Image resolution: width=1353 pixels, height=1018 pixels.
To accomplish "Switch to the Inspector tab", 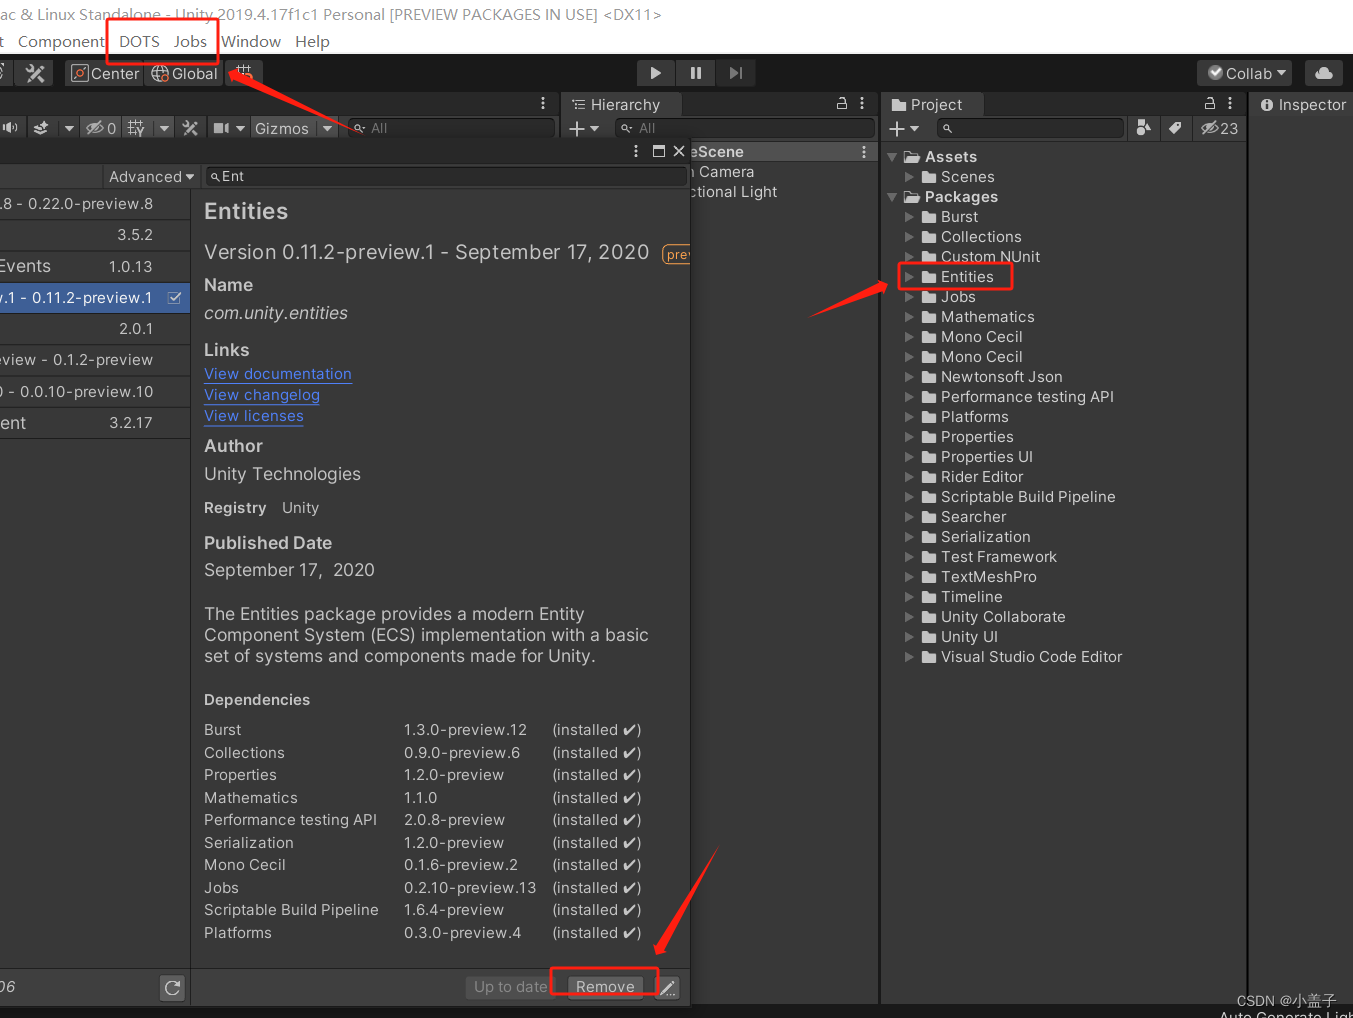I will (x=1303, y=104).
